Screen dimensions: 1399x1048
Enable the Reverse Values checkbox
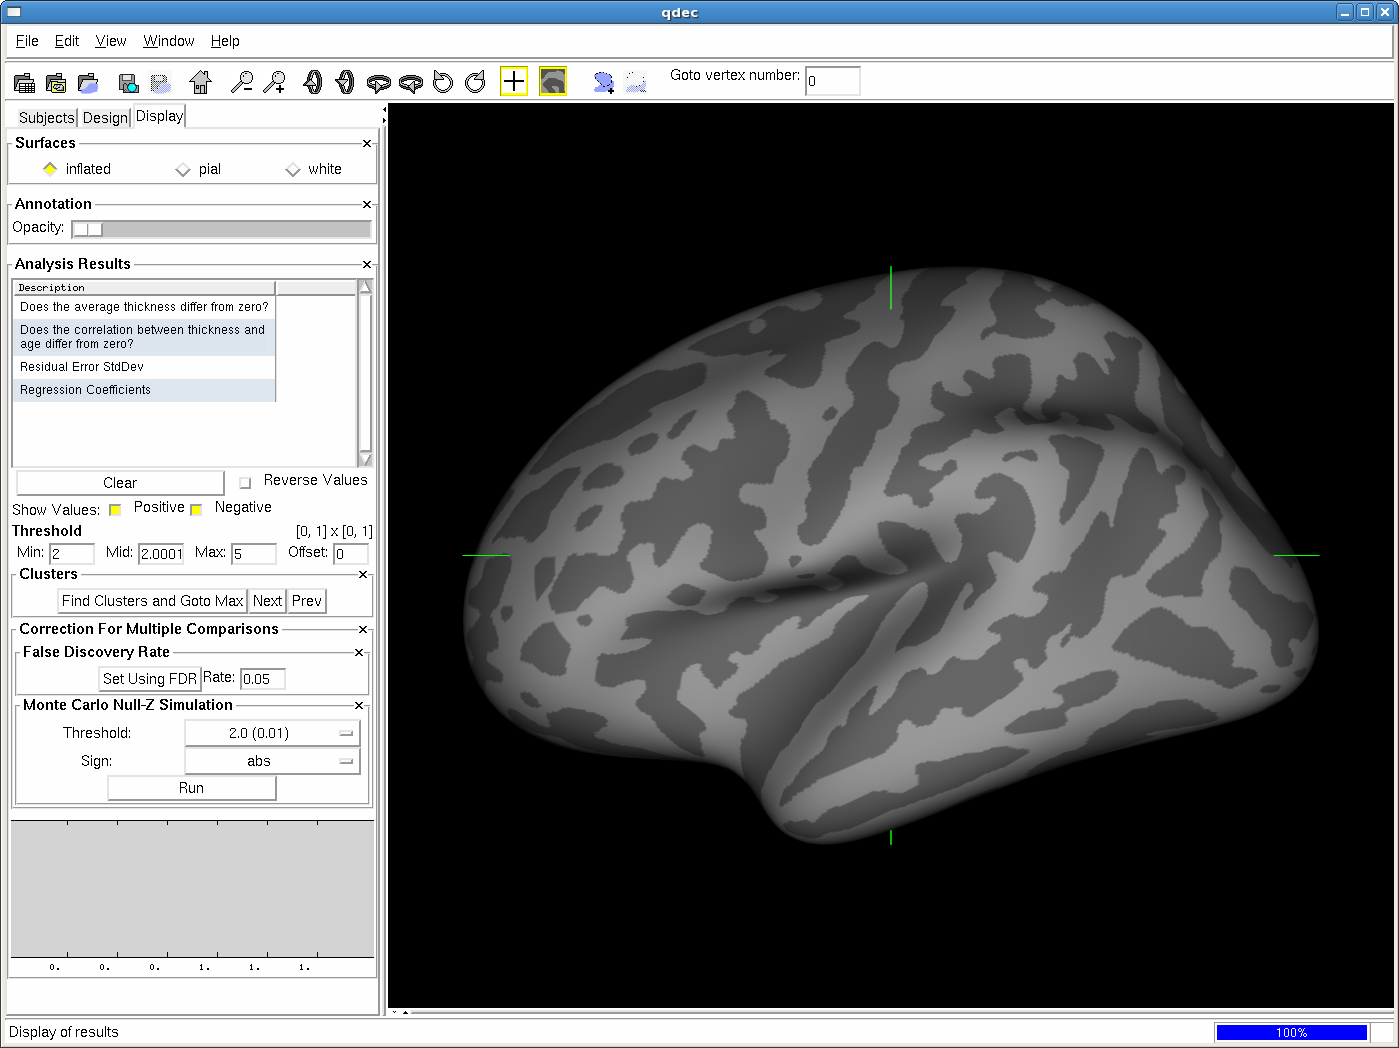pyautogui.click(x=245, y=483)
